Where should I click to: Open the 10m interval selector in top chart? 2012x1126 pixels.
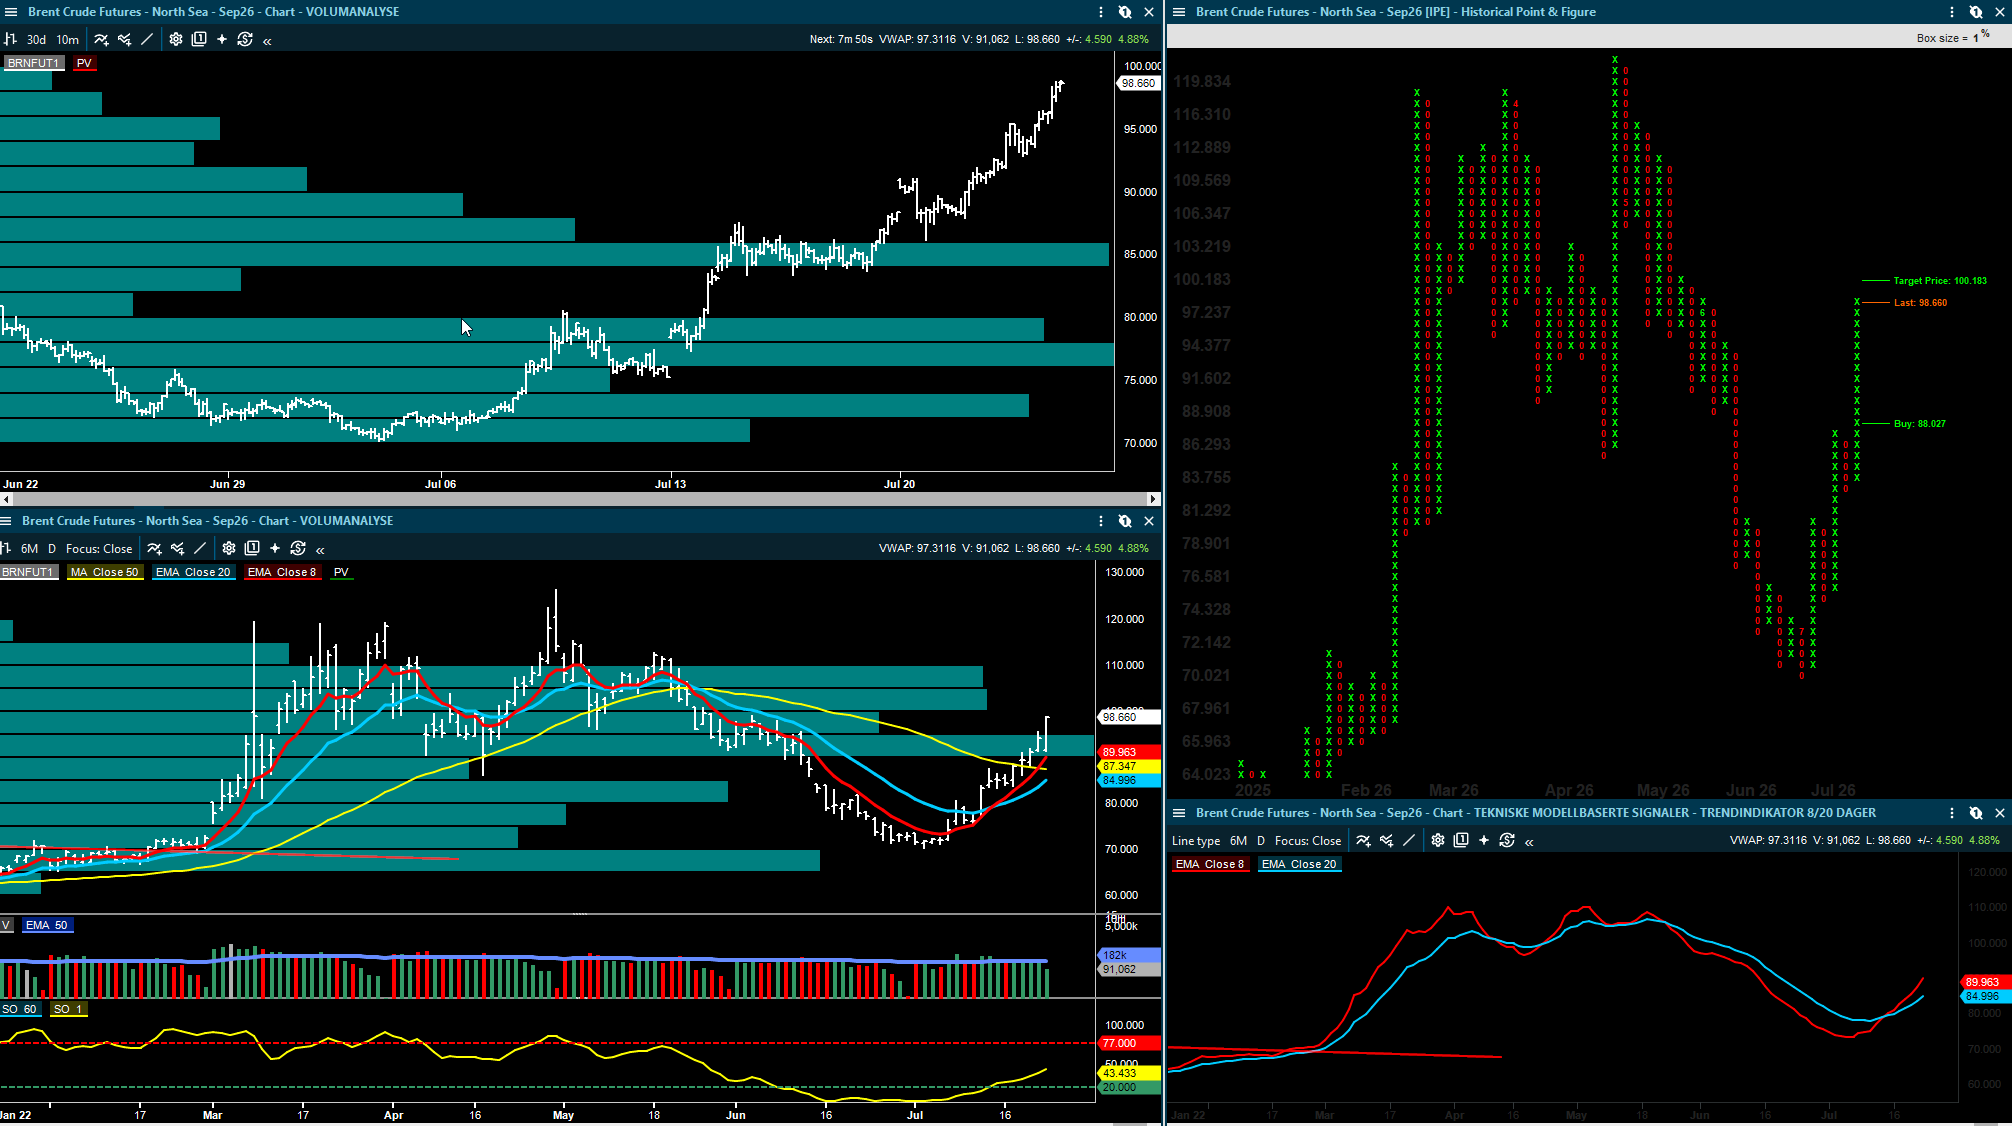(x=67, y=39)
